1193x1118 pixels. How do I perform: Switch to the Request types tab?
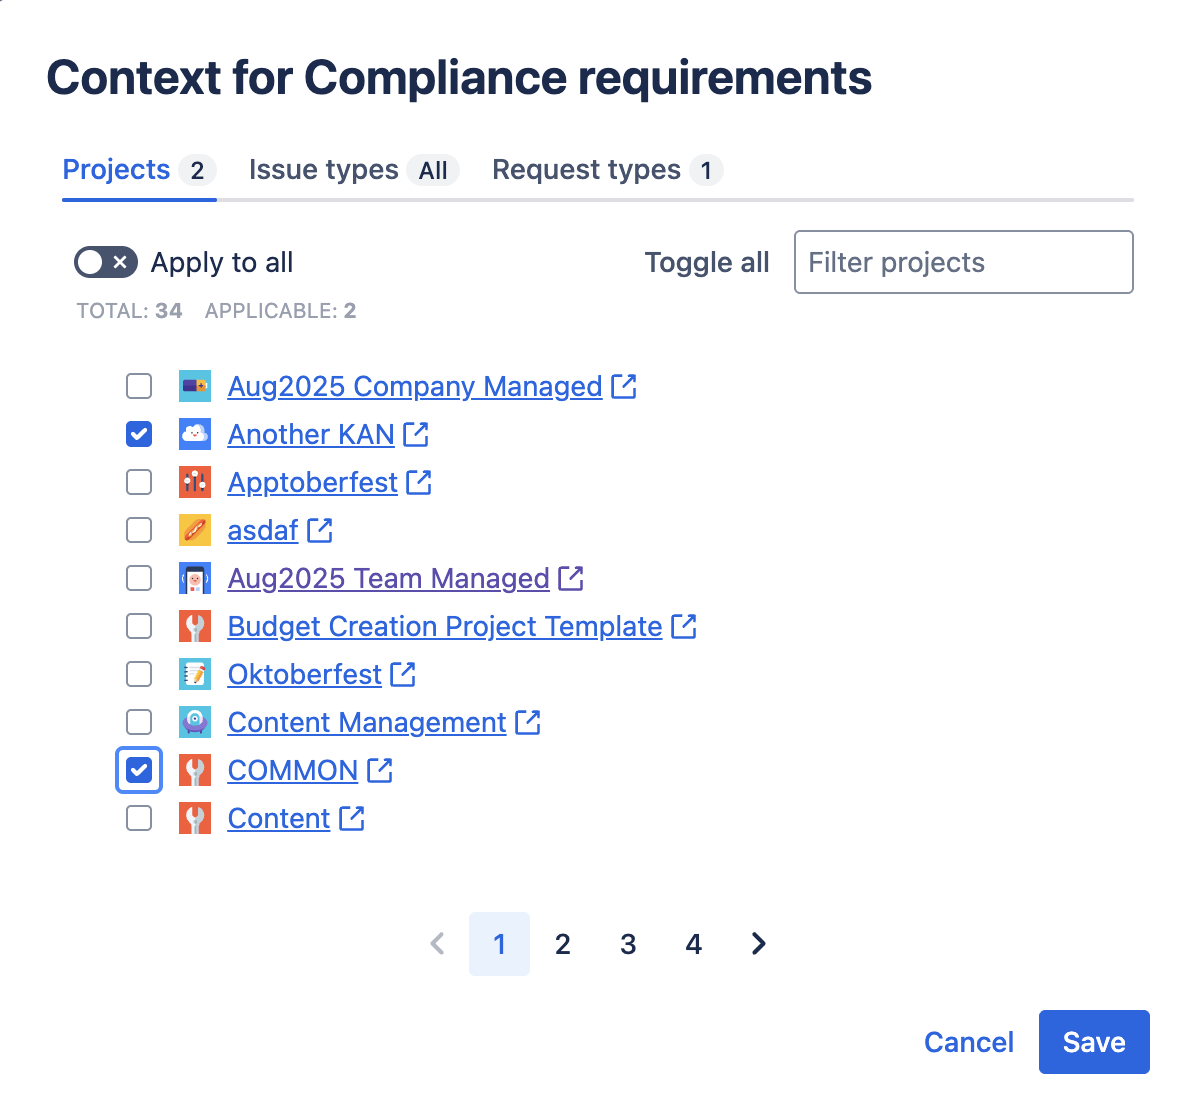click(606, 170)
